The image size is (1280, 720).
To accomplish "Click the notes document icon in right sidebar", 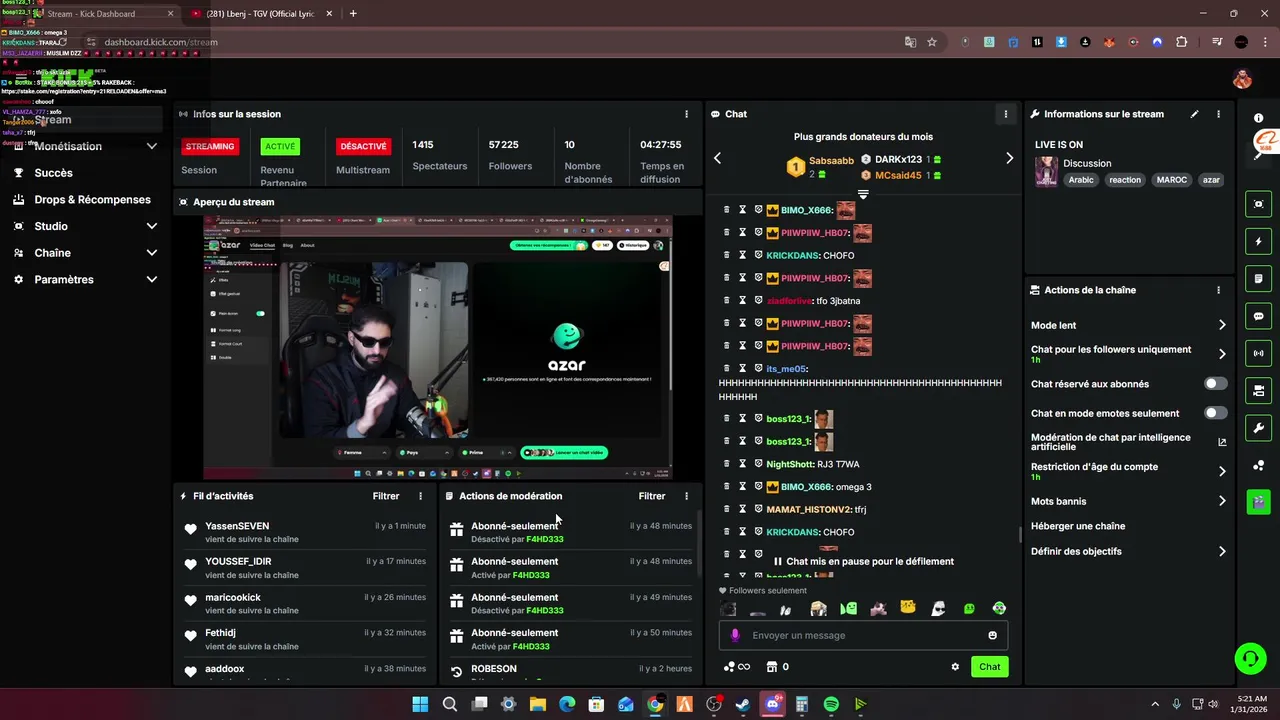I will (1258, 278).
